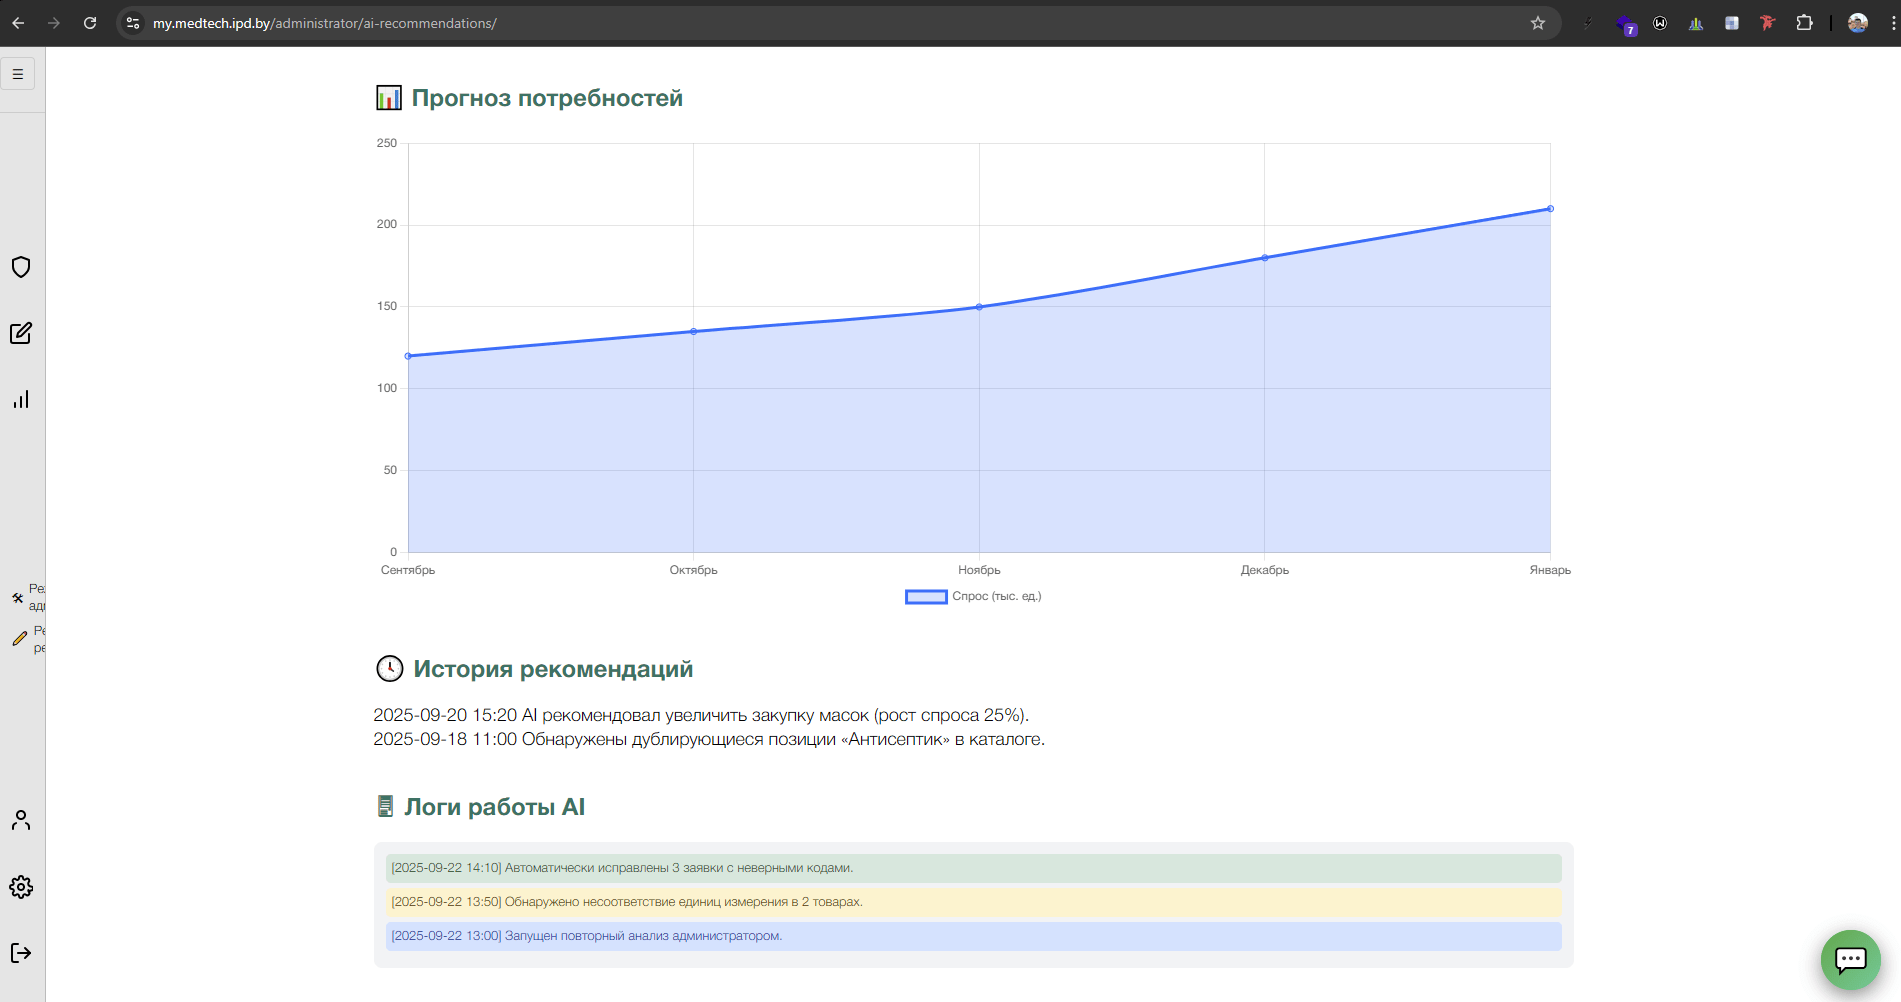1901x1002 pixels.
Task: Click the pencil sidebar menu item
Action: (x=20, y=638)
